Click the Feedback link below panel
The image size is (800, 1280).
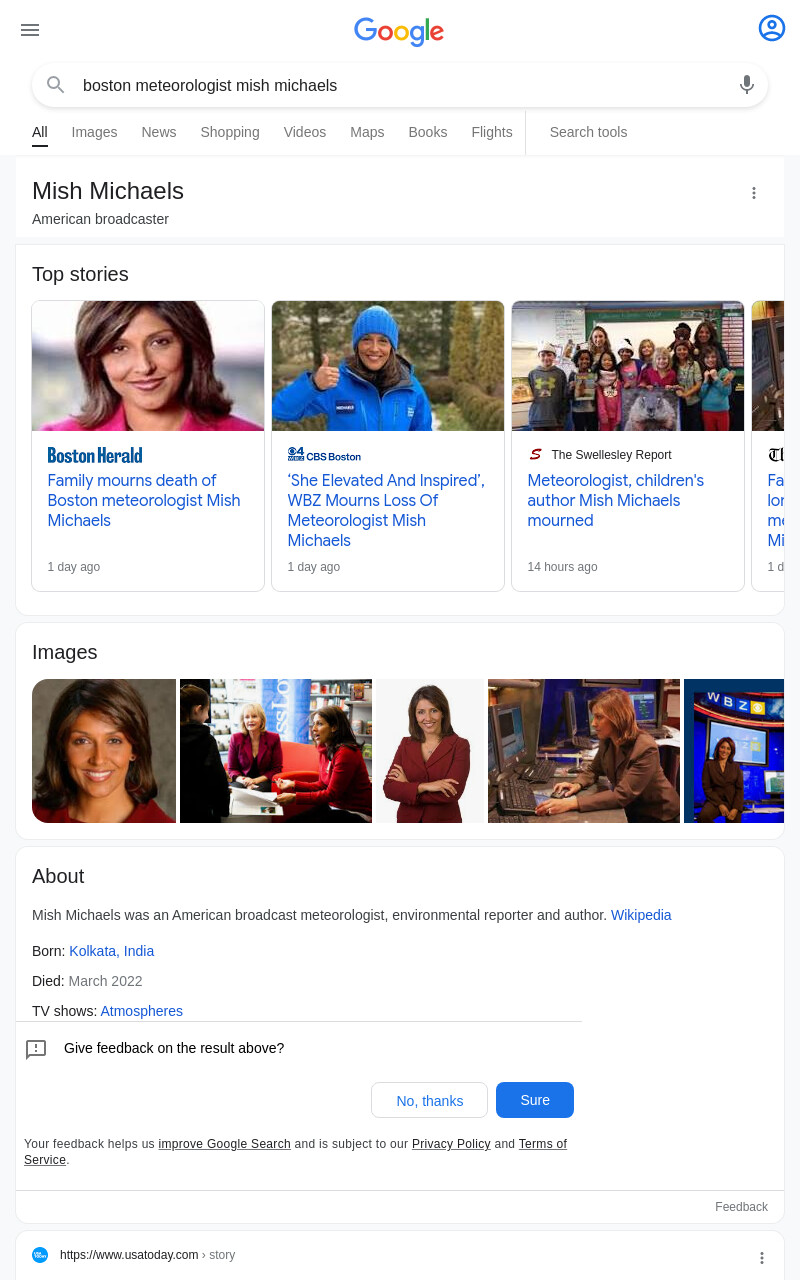tap(741, 1207)
